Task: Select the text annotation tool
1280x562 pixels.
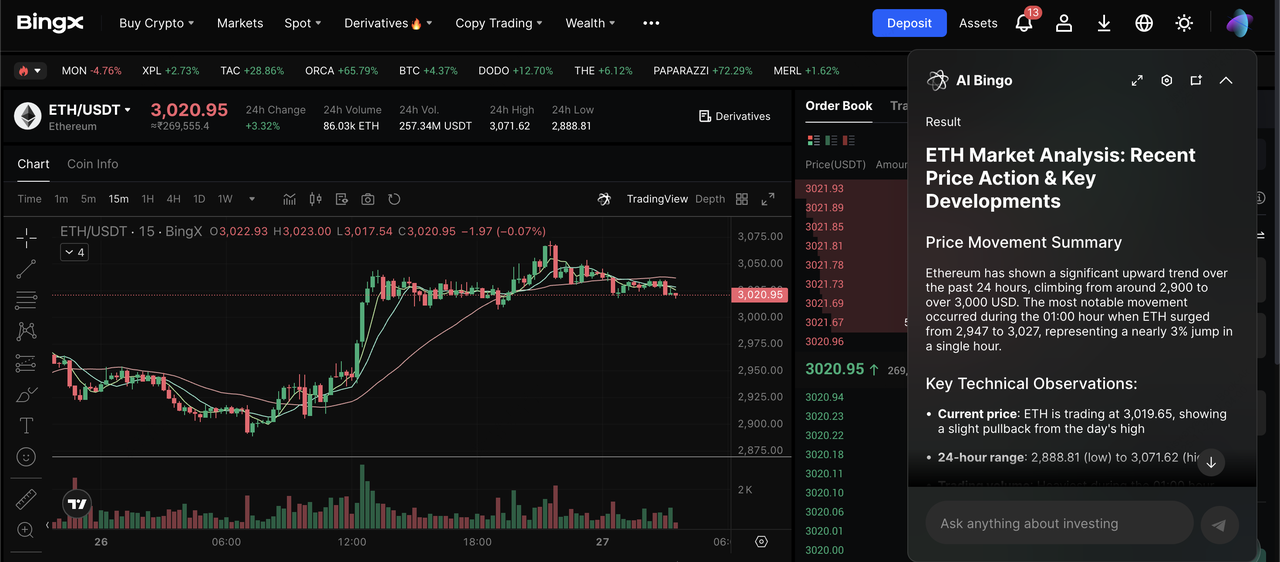Action: coord(27,426)
